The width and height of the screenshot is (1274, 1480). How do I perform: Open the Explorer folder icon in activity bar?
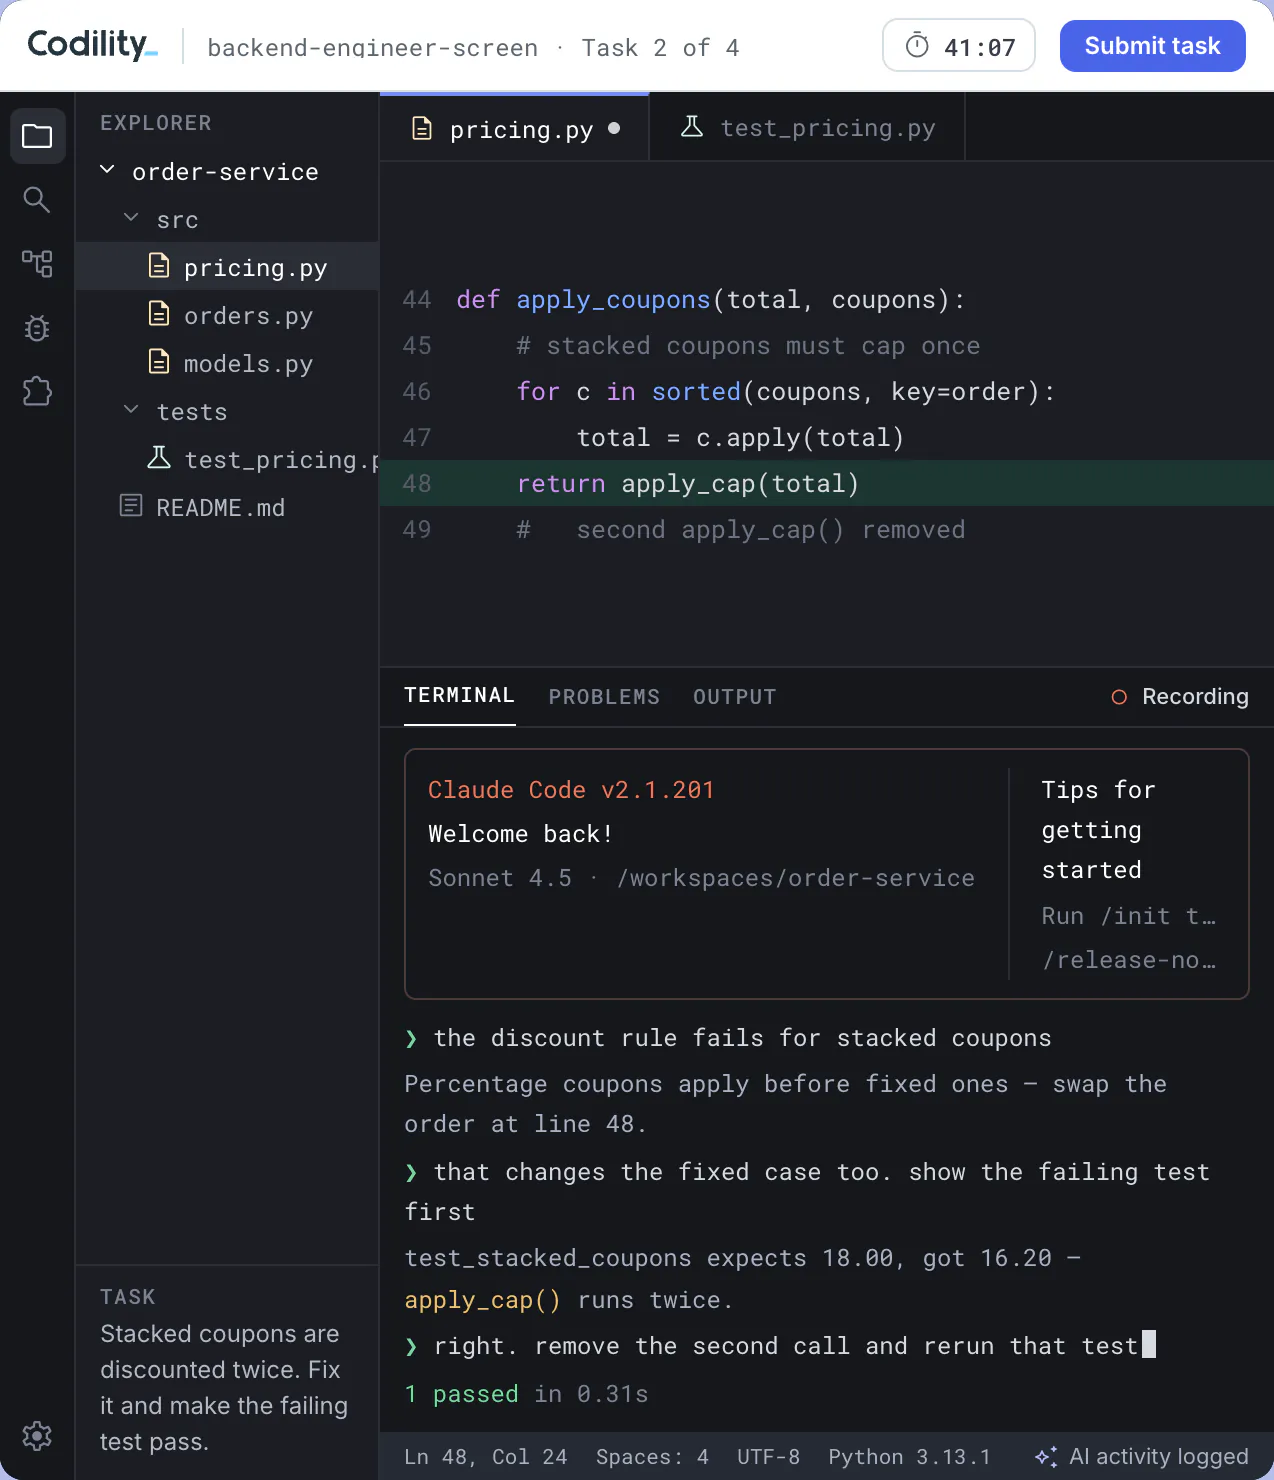click(37, 136)
